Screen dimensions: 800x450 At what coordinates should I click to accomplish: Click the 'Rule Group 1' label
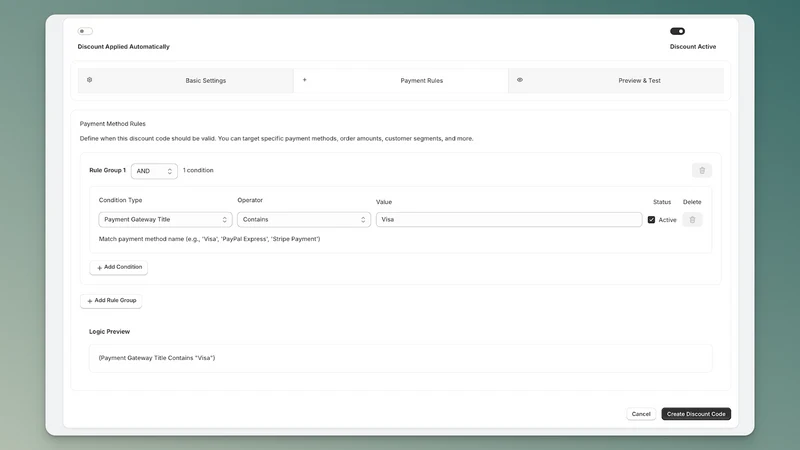(x=107, y=170)
